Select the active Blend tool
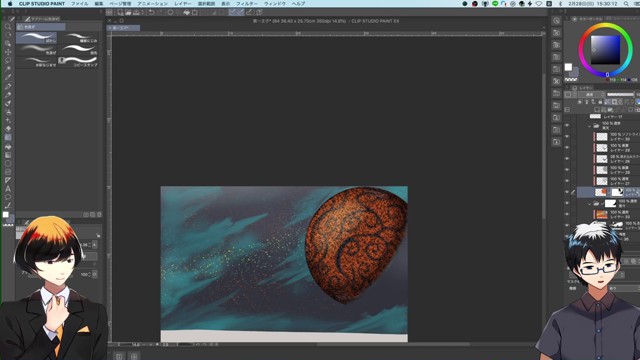 point(8,138)
